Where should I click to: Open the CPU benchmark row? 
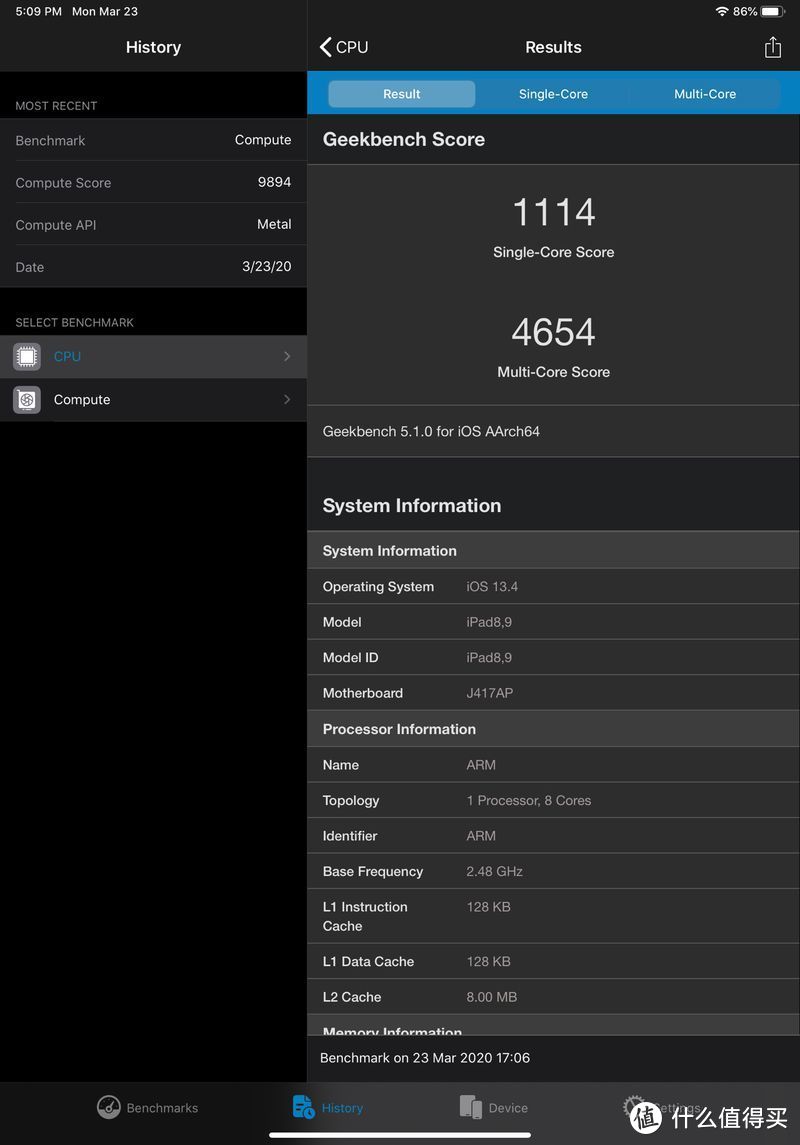point(153,356)
